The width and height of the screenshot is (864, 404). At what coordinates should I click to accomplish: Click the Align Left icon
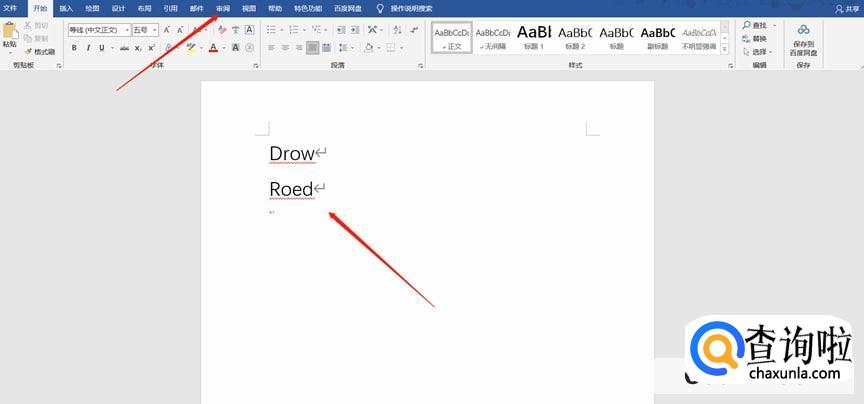coord(272,48)
